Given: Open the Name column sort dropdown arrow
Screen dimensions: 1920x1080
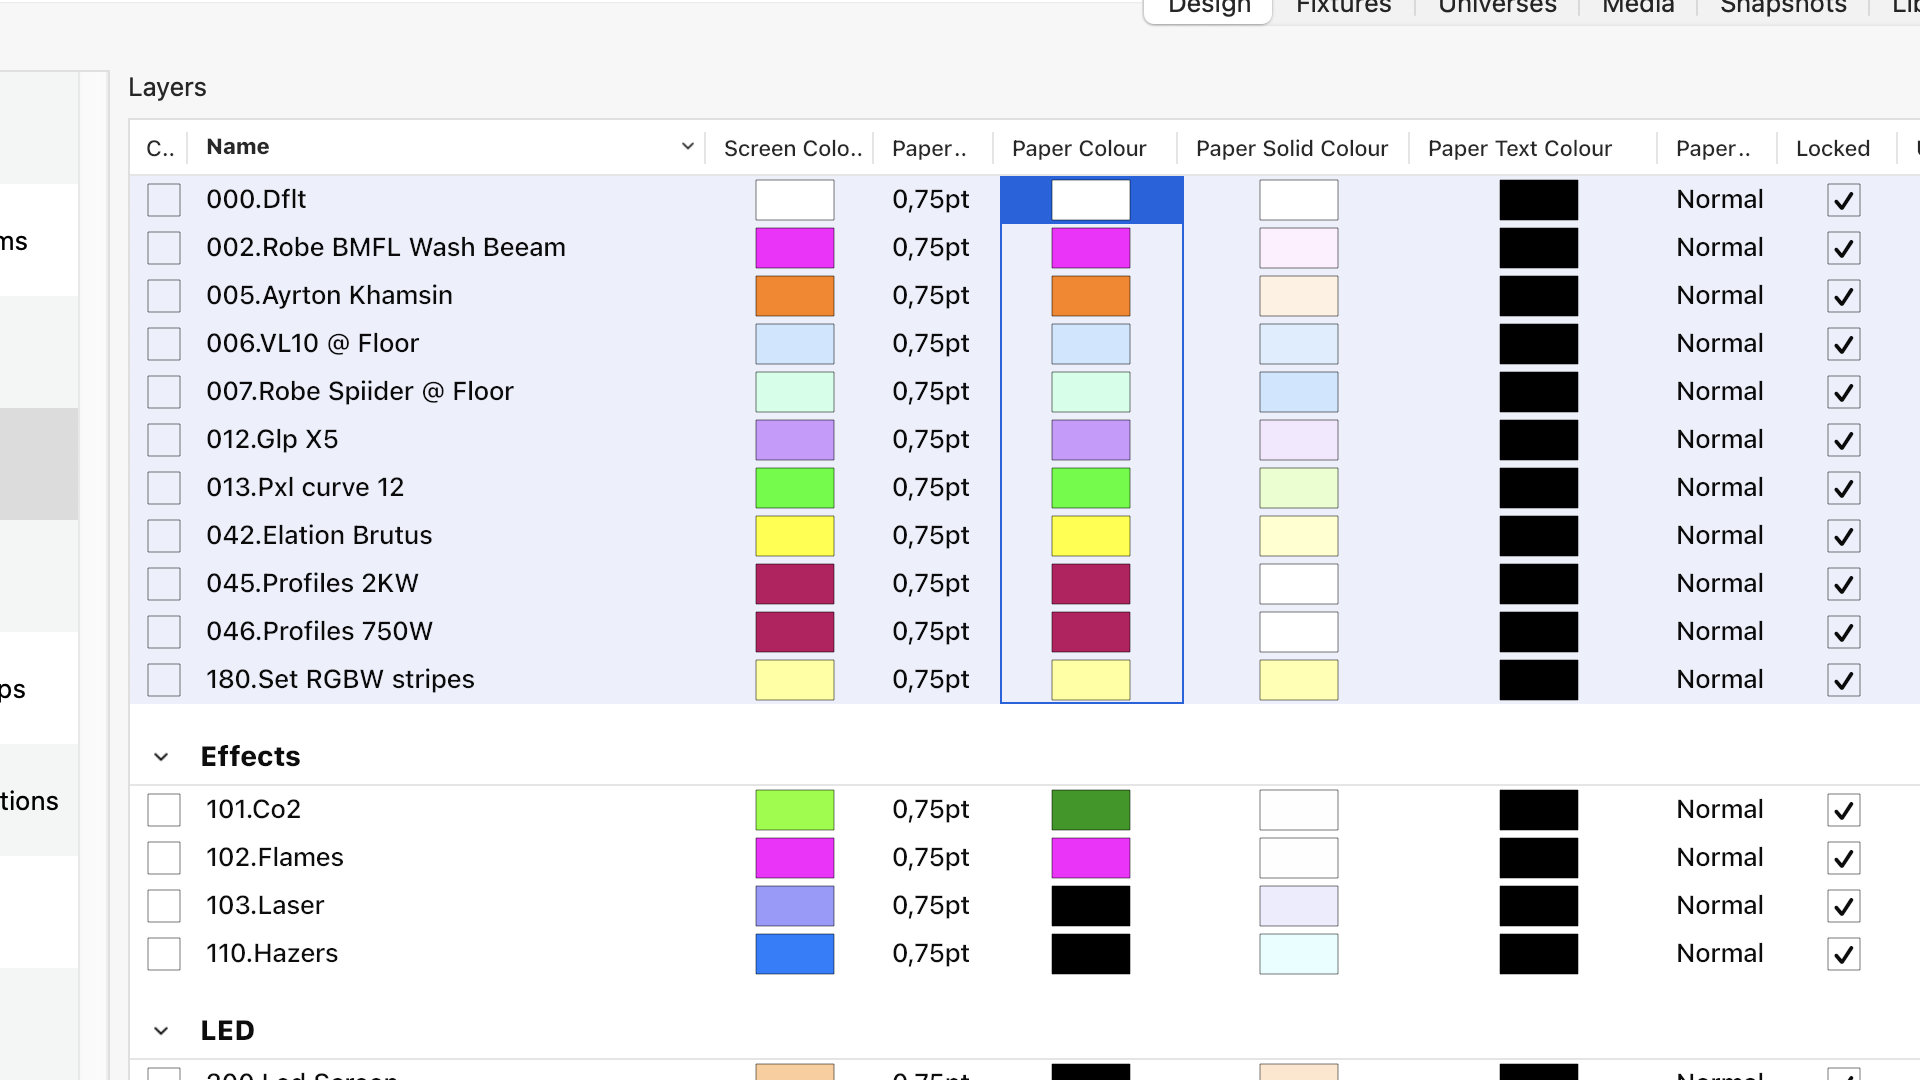Looking at the screenshot, I should (688, 147).
